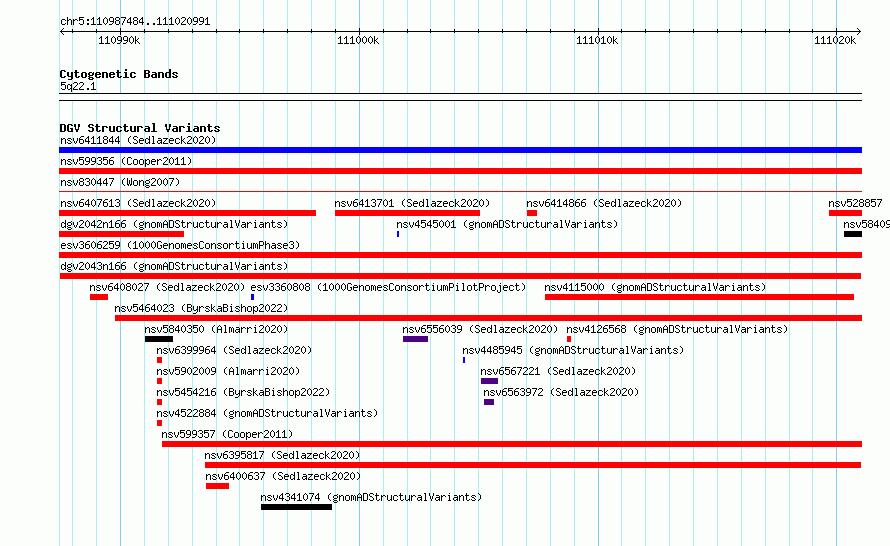Click the 111000k ruler position
Viewport: 890px width, 546px height.
[358, 40]
